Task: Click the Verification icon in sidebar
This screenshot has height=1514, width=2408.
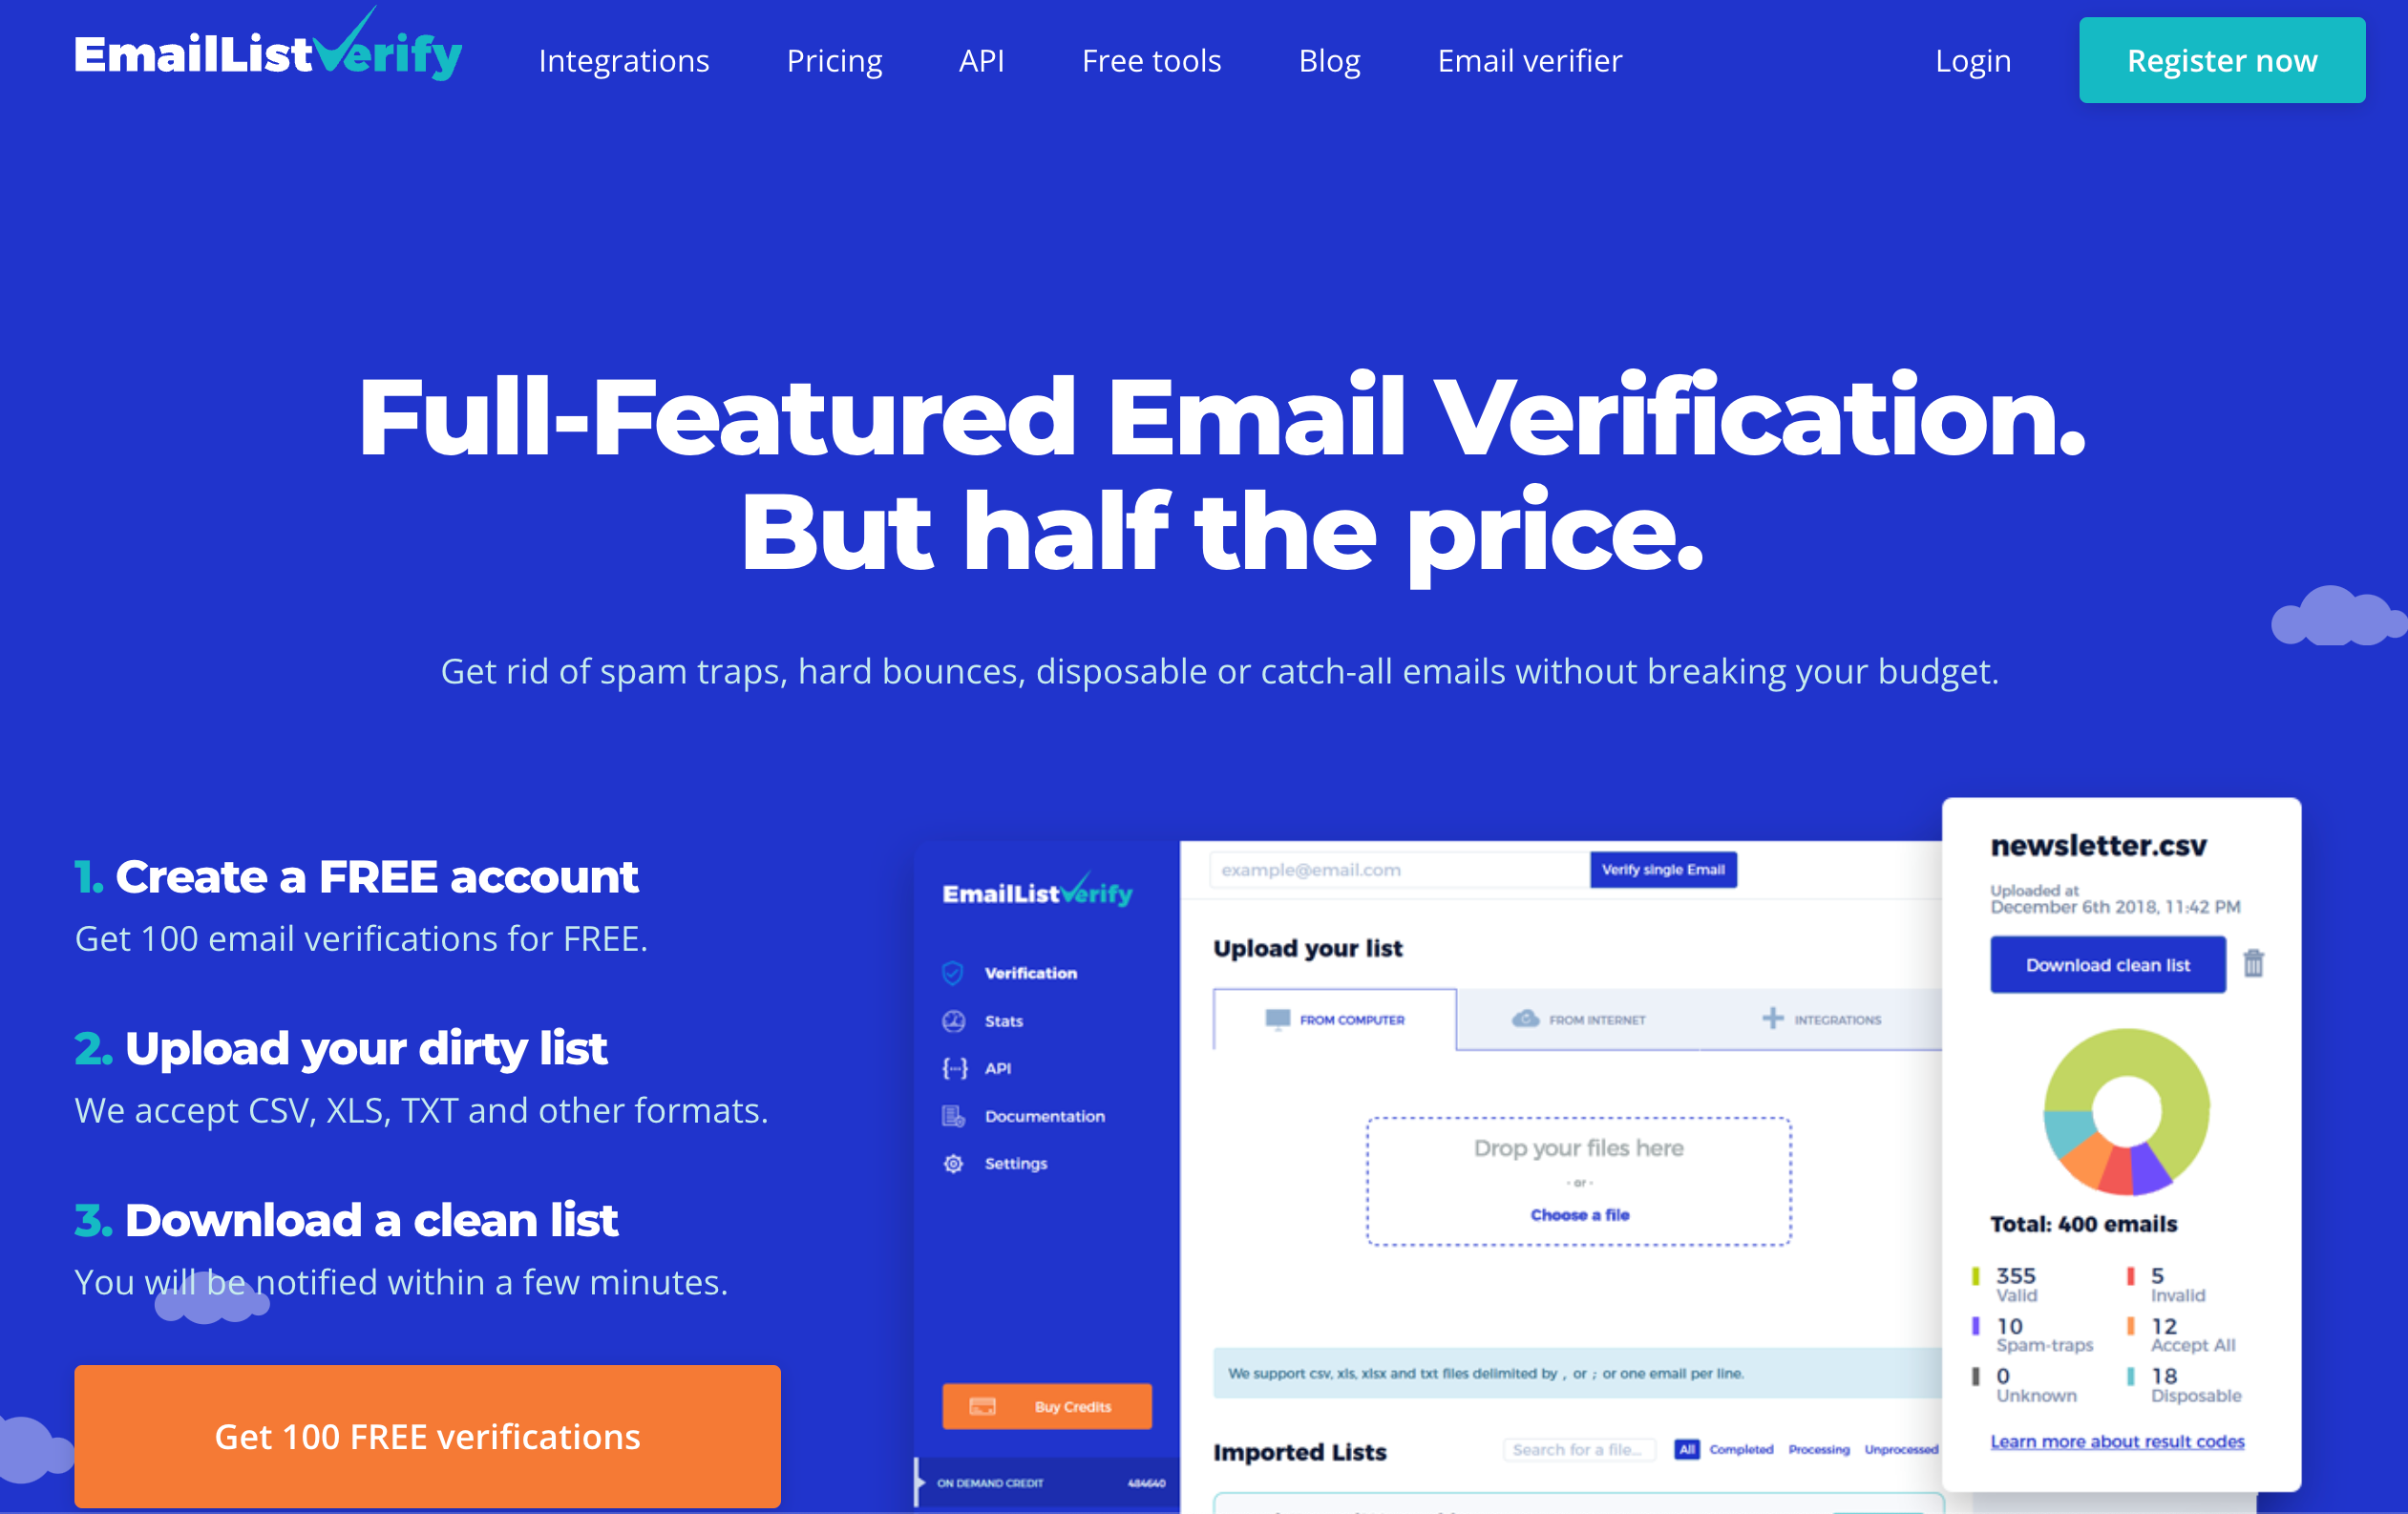Action: [x=954, y=974]
